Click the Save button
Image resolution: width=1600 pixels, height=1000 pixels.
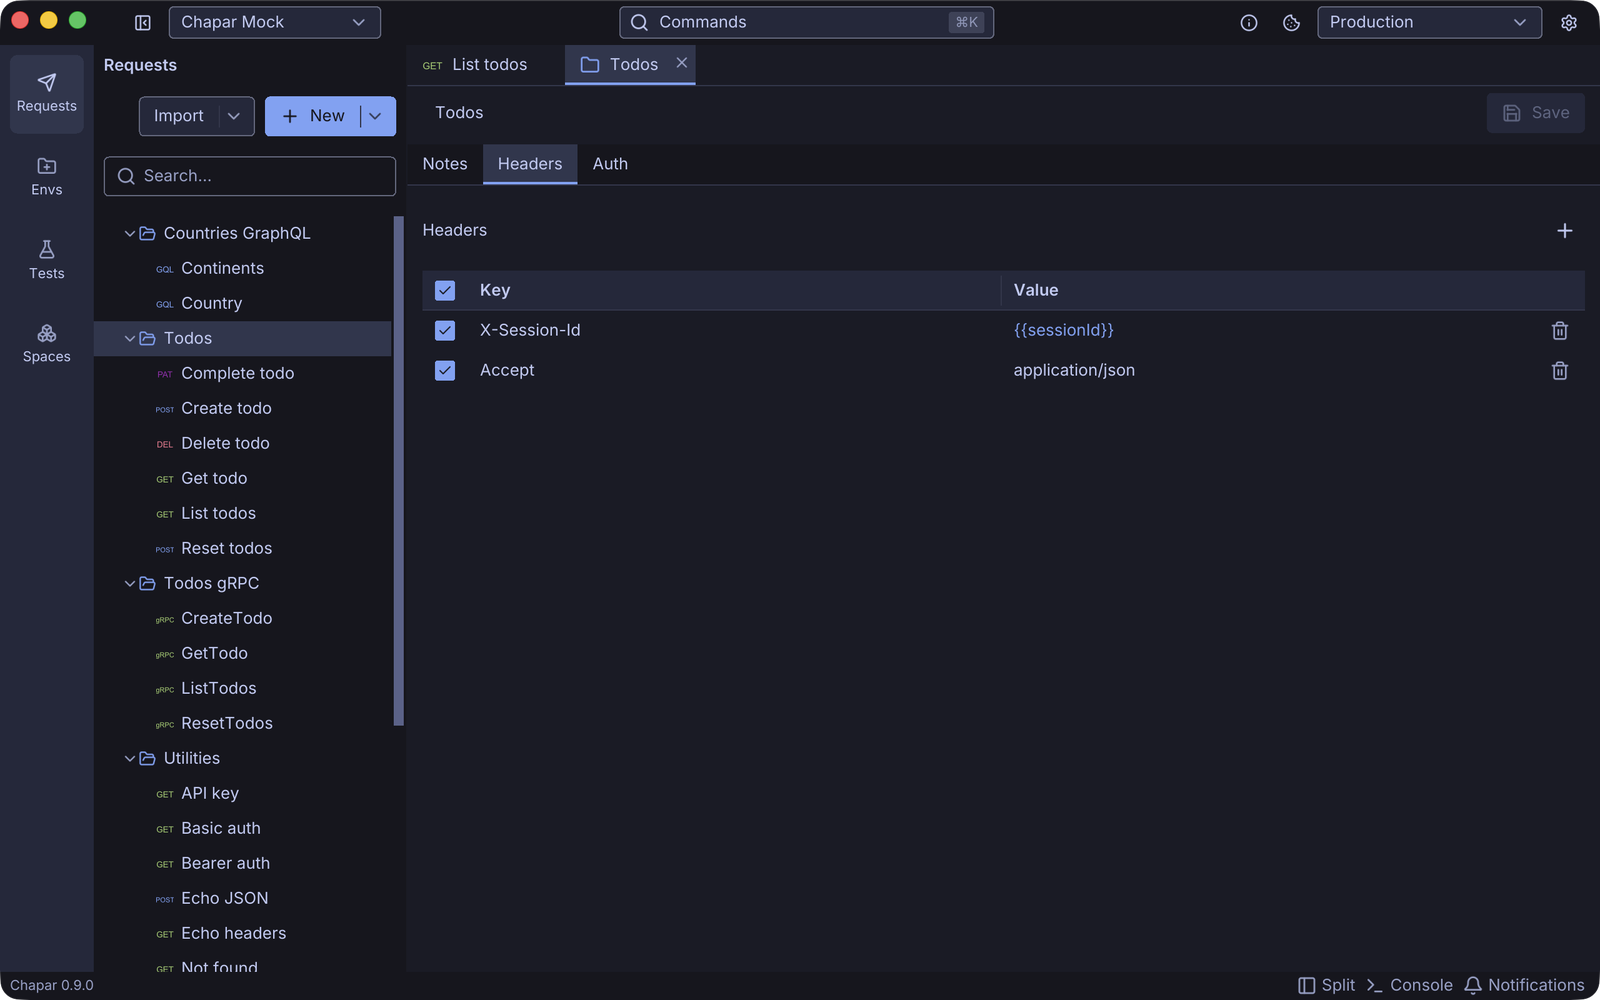1536,113
